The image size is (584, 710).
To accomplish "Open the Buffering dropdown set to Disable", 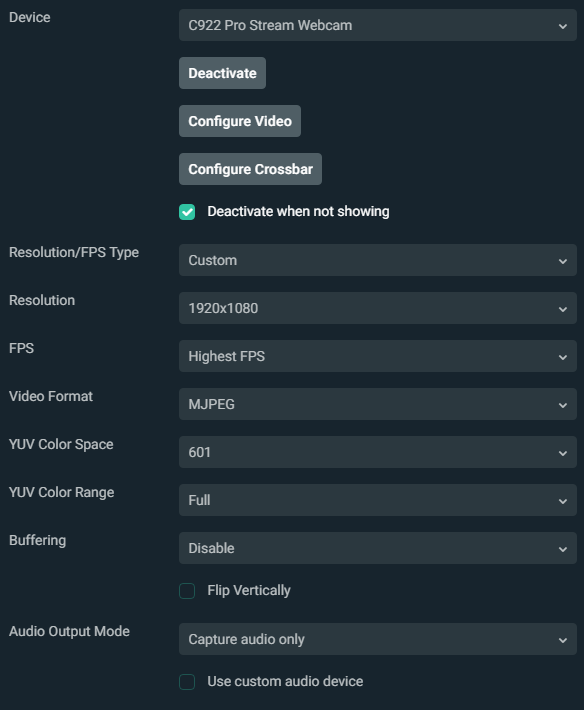I will coord(378,548).
